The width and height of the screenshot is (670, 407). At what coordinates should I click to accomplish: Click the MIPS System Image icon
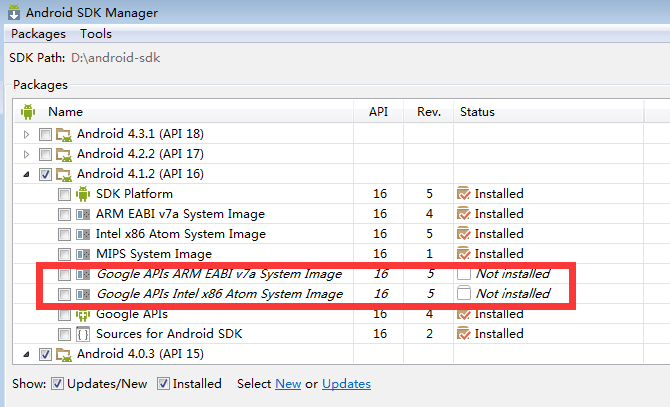(x=83, y=254)
